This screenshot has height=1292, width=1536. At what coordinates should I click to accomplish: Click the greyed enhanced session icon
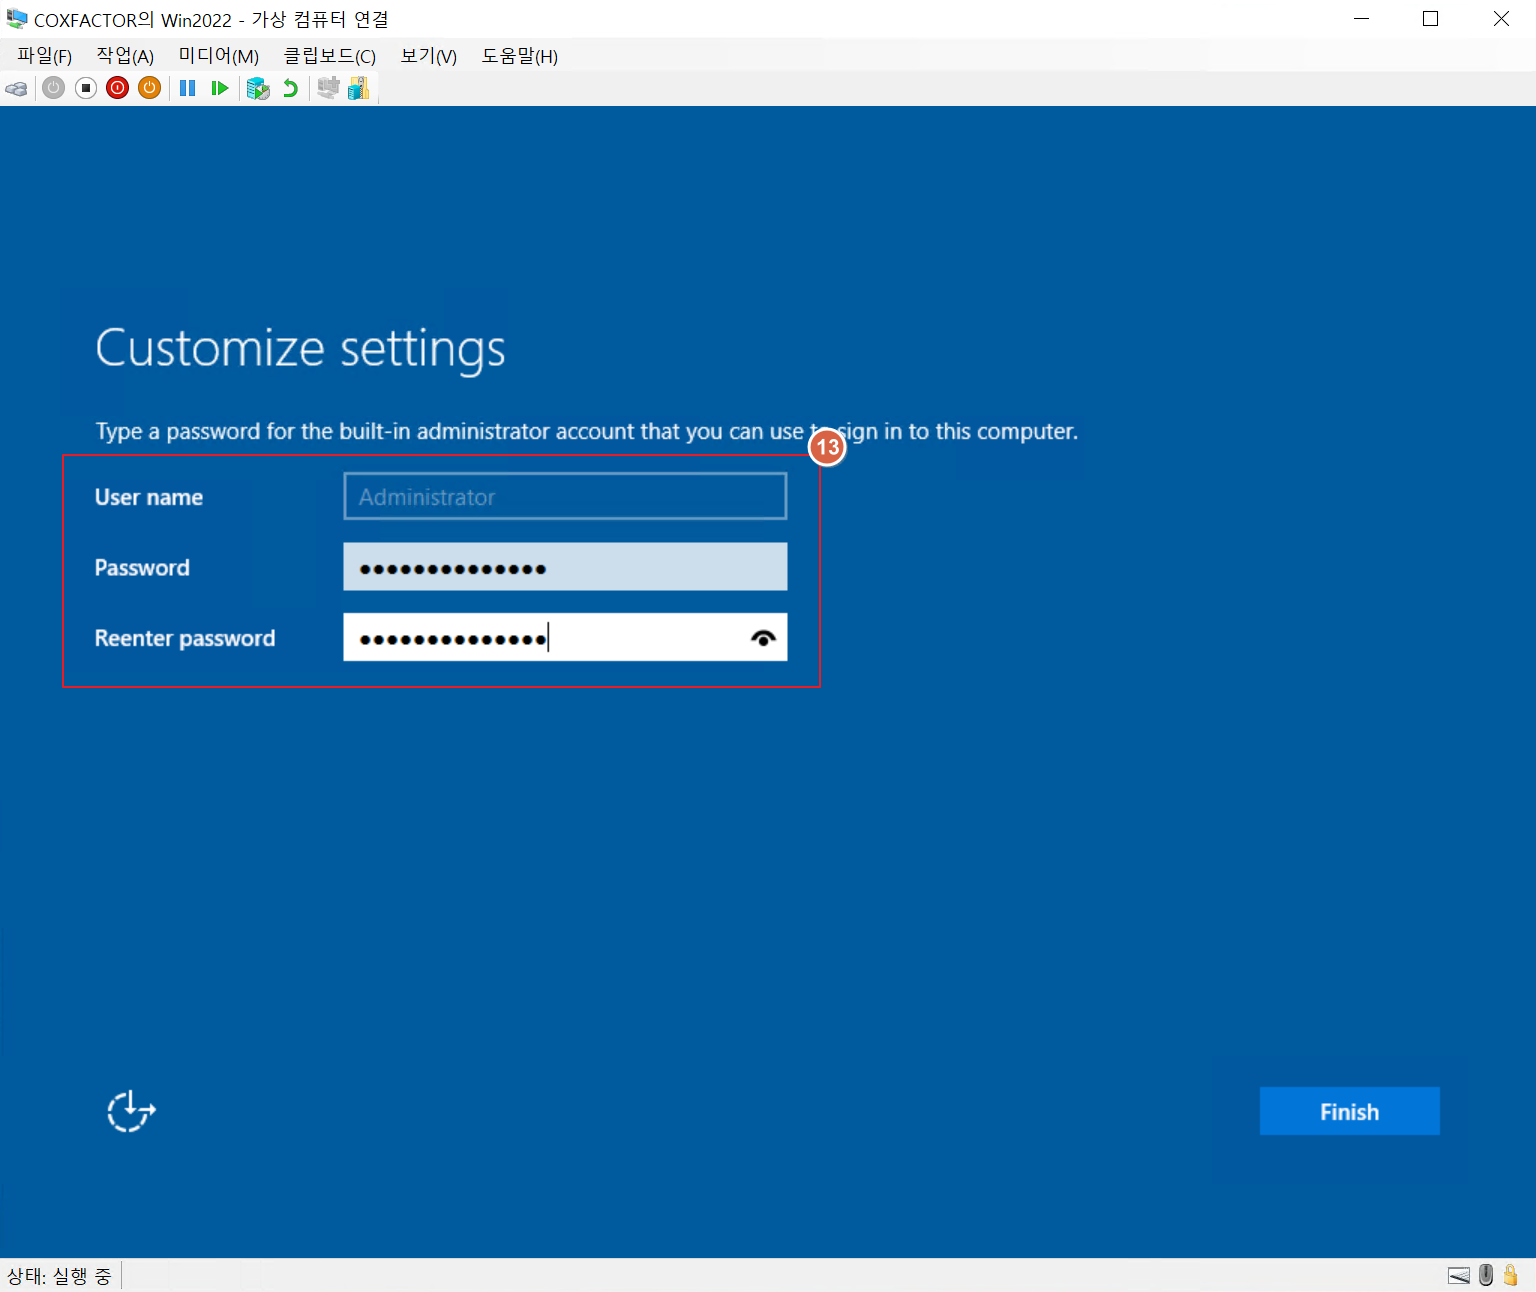(328, 88)
